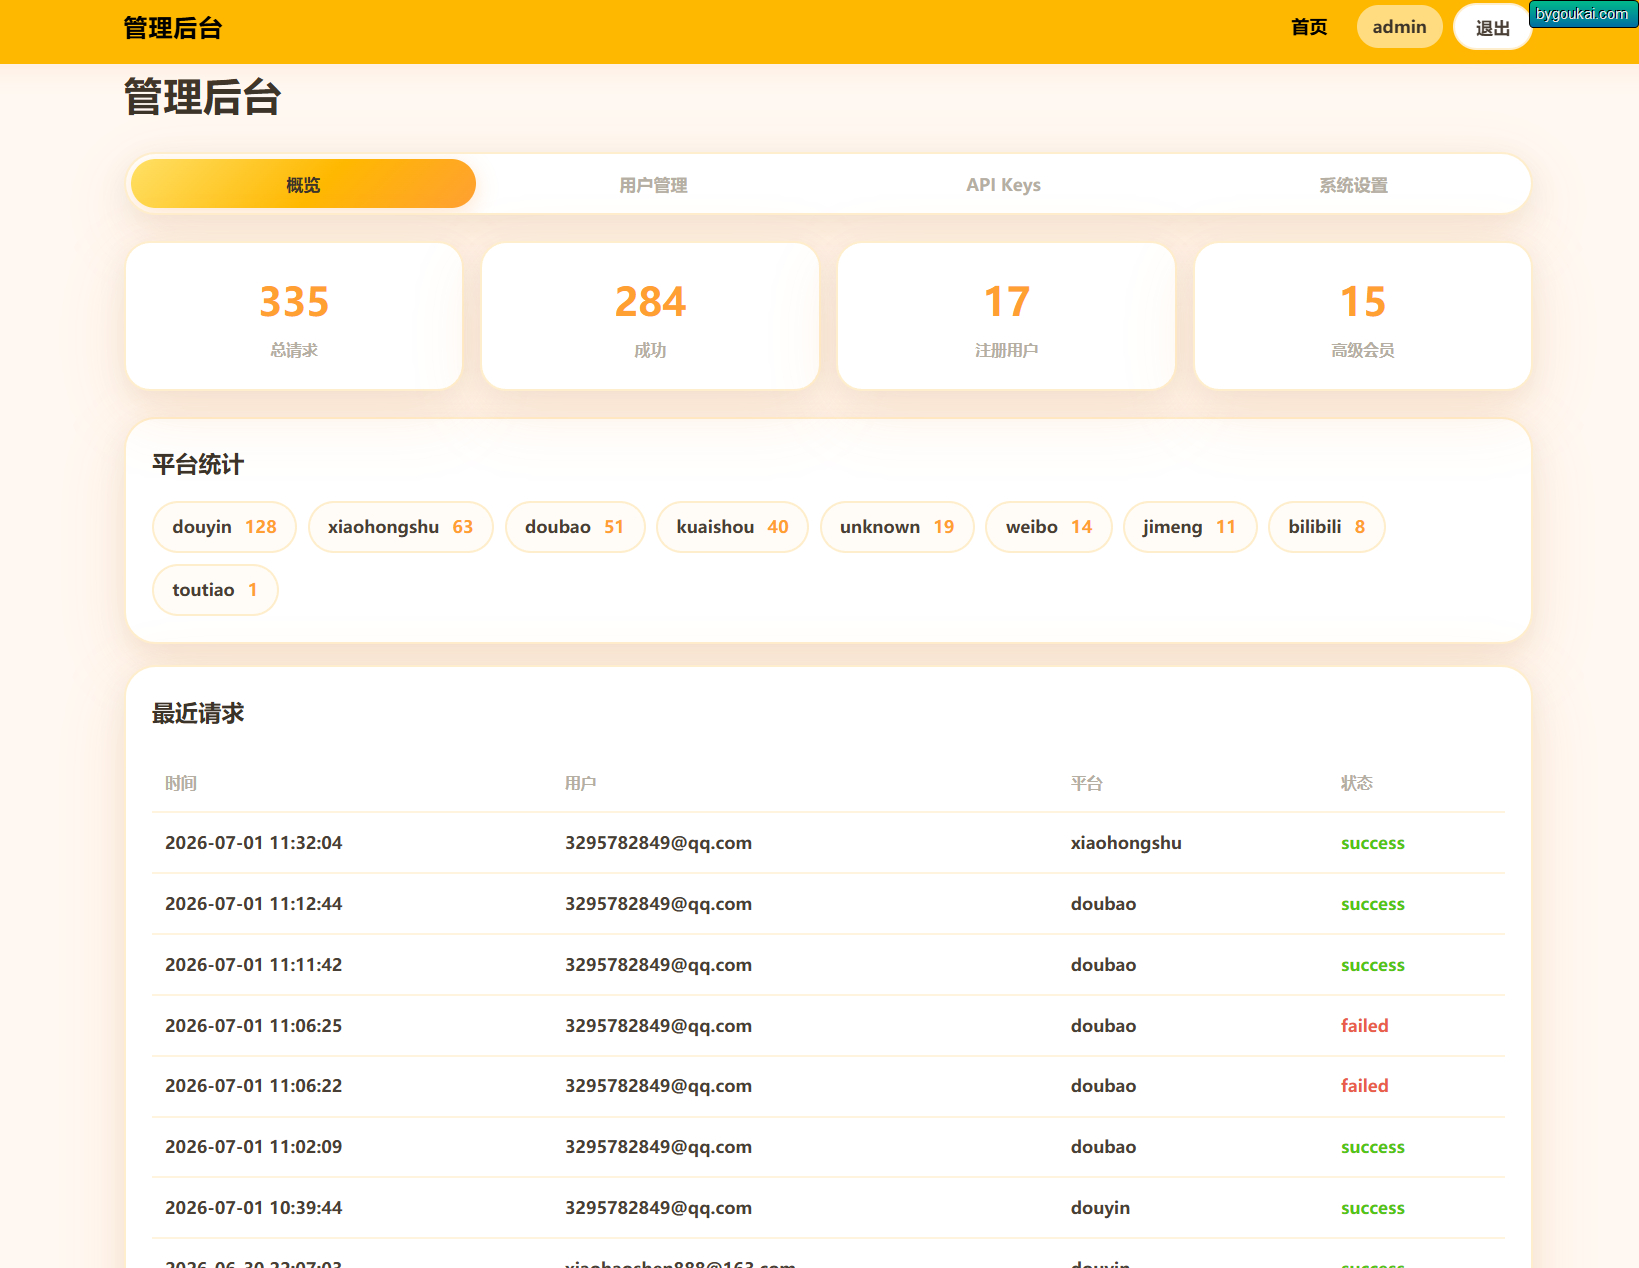
Task: Click the 平台 column header
Action: (1086, 783)
